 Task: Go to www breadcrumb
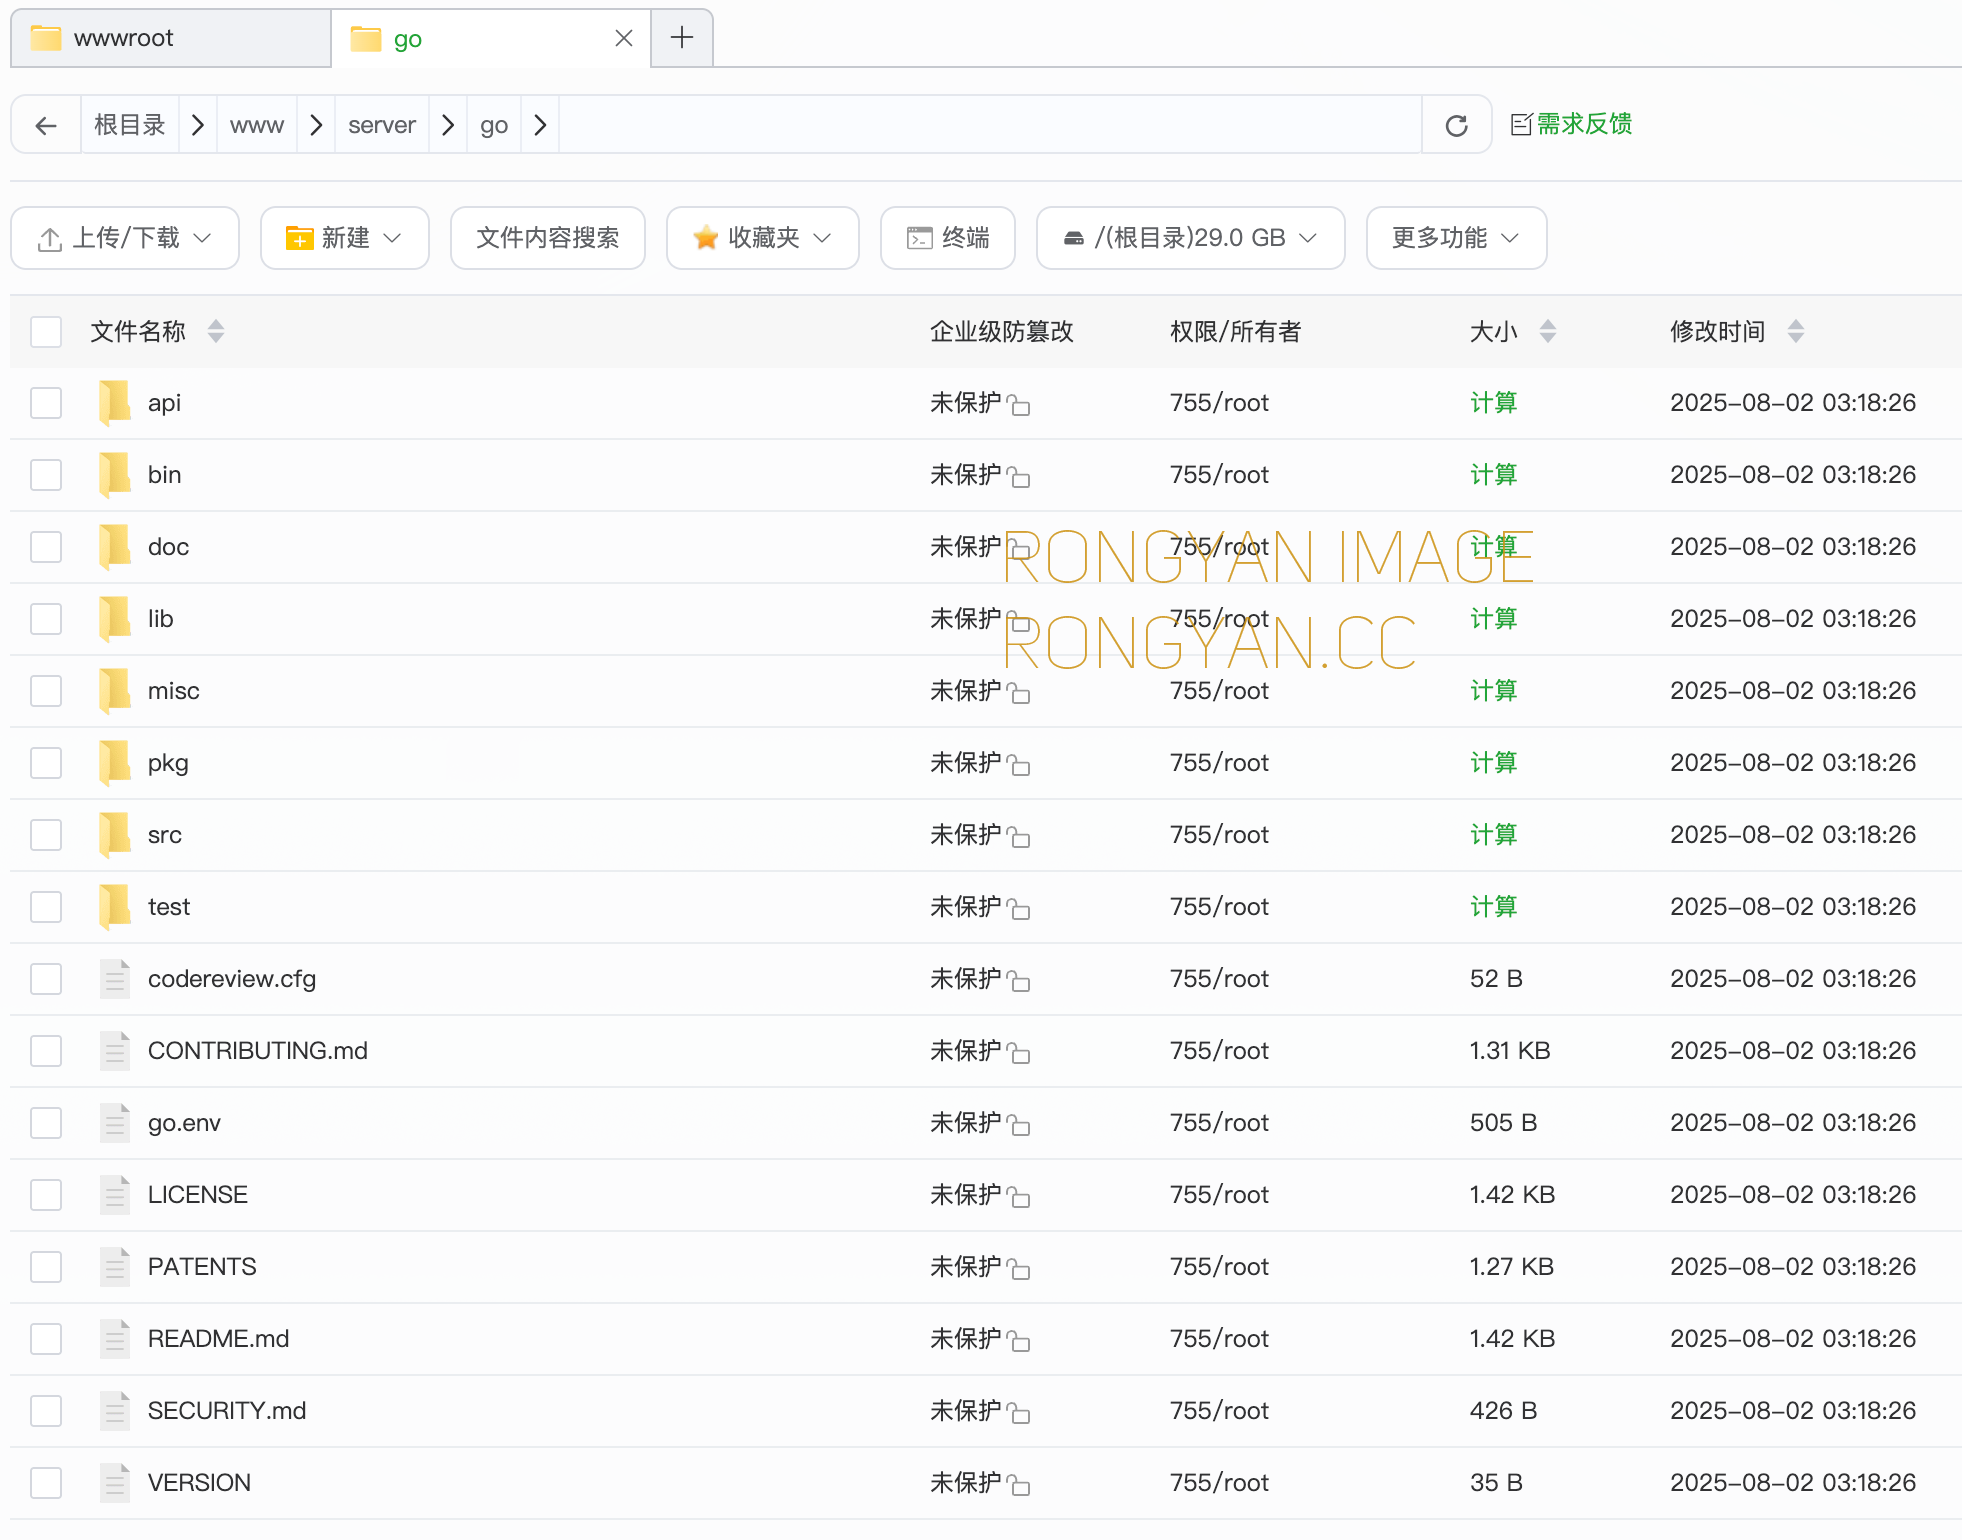pos(257,125)
